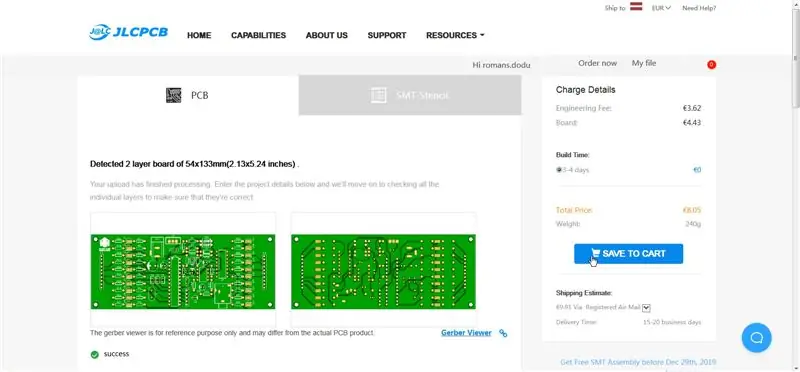Click the JLCPCB logo
The width and height of the screenshot is (800, 372).
pyautogui.click(x=129, y=32)
